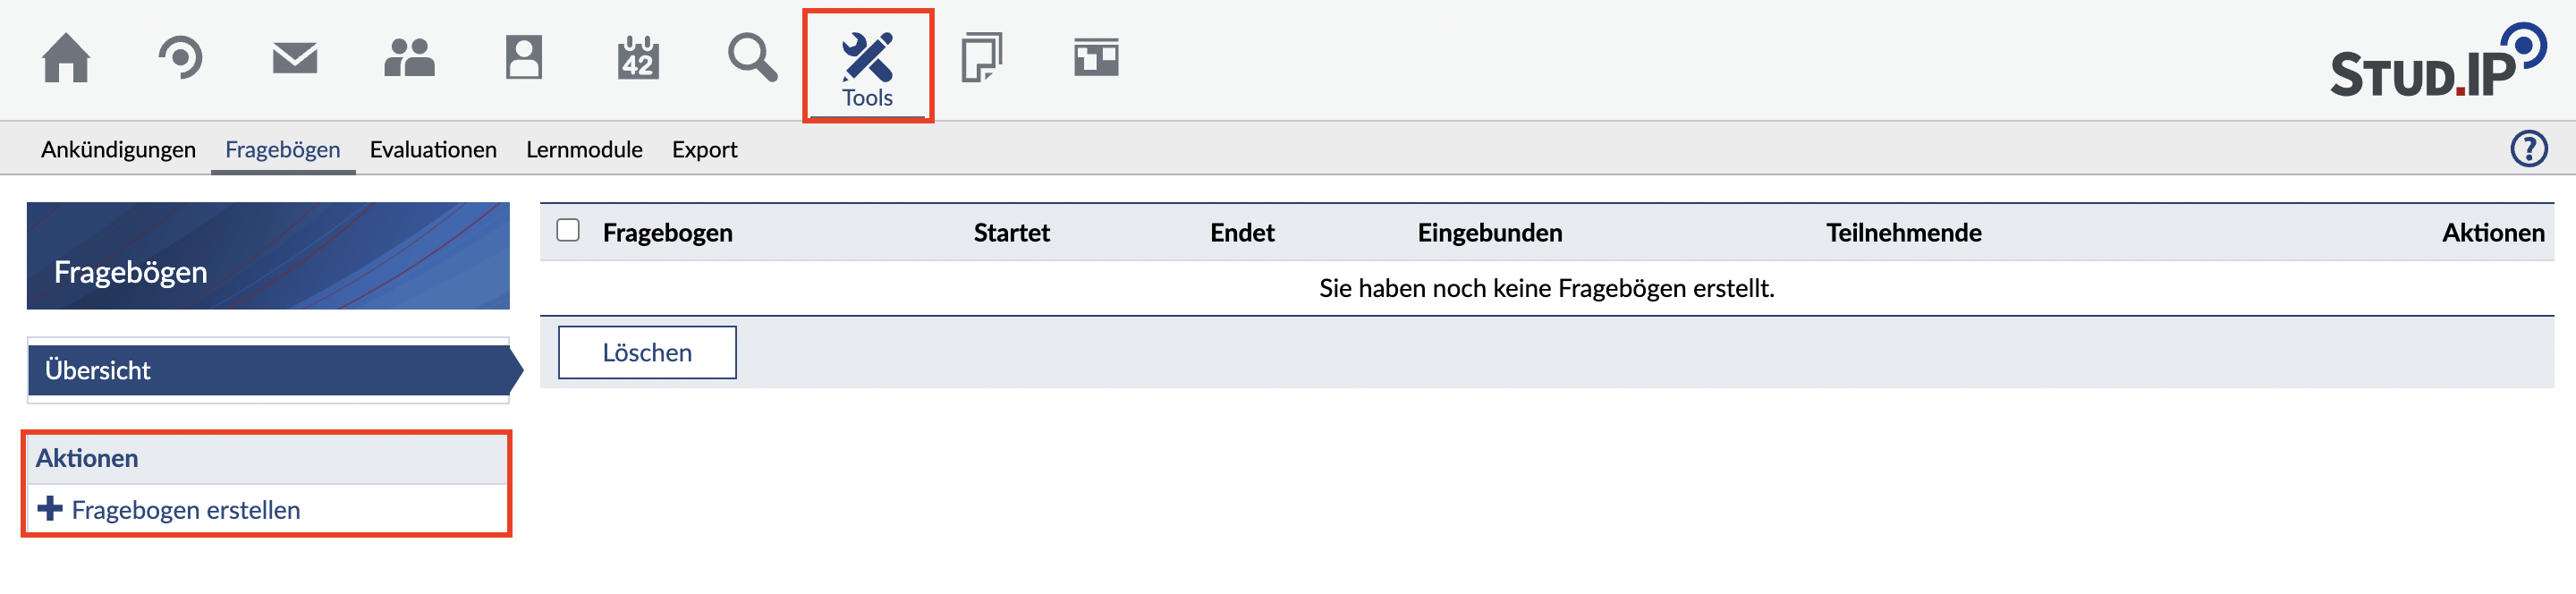Switch to the Ankündigungen tab

[x=118, y=150]
